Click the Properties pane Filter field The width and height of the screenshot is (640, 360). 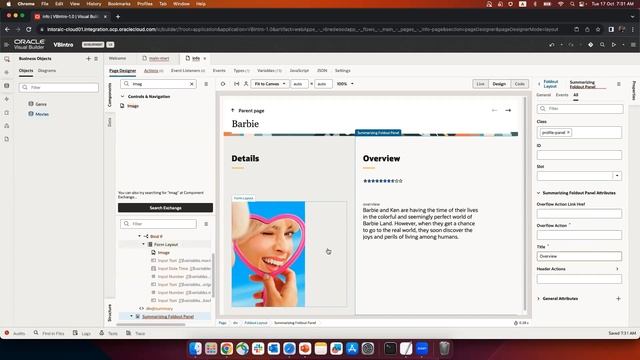pyautogui.click(x=580, y=109)
